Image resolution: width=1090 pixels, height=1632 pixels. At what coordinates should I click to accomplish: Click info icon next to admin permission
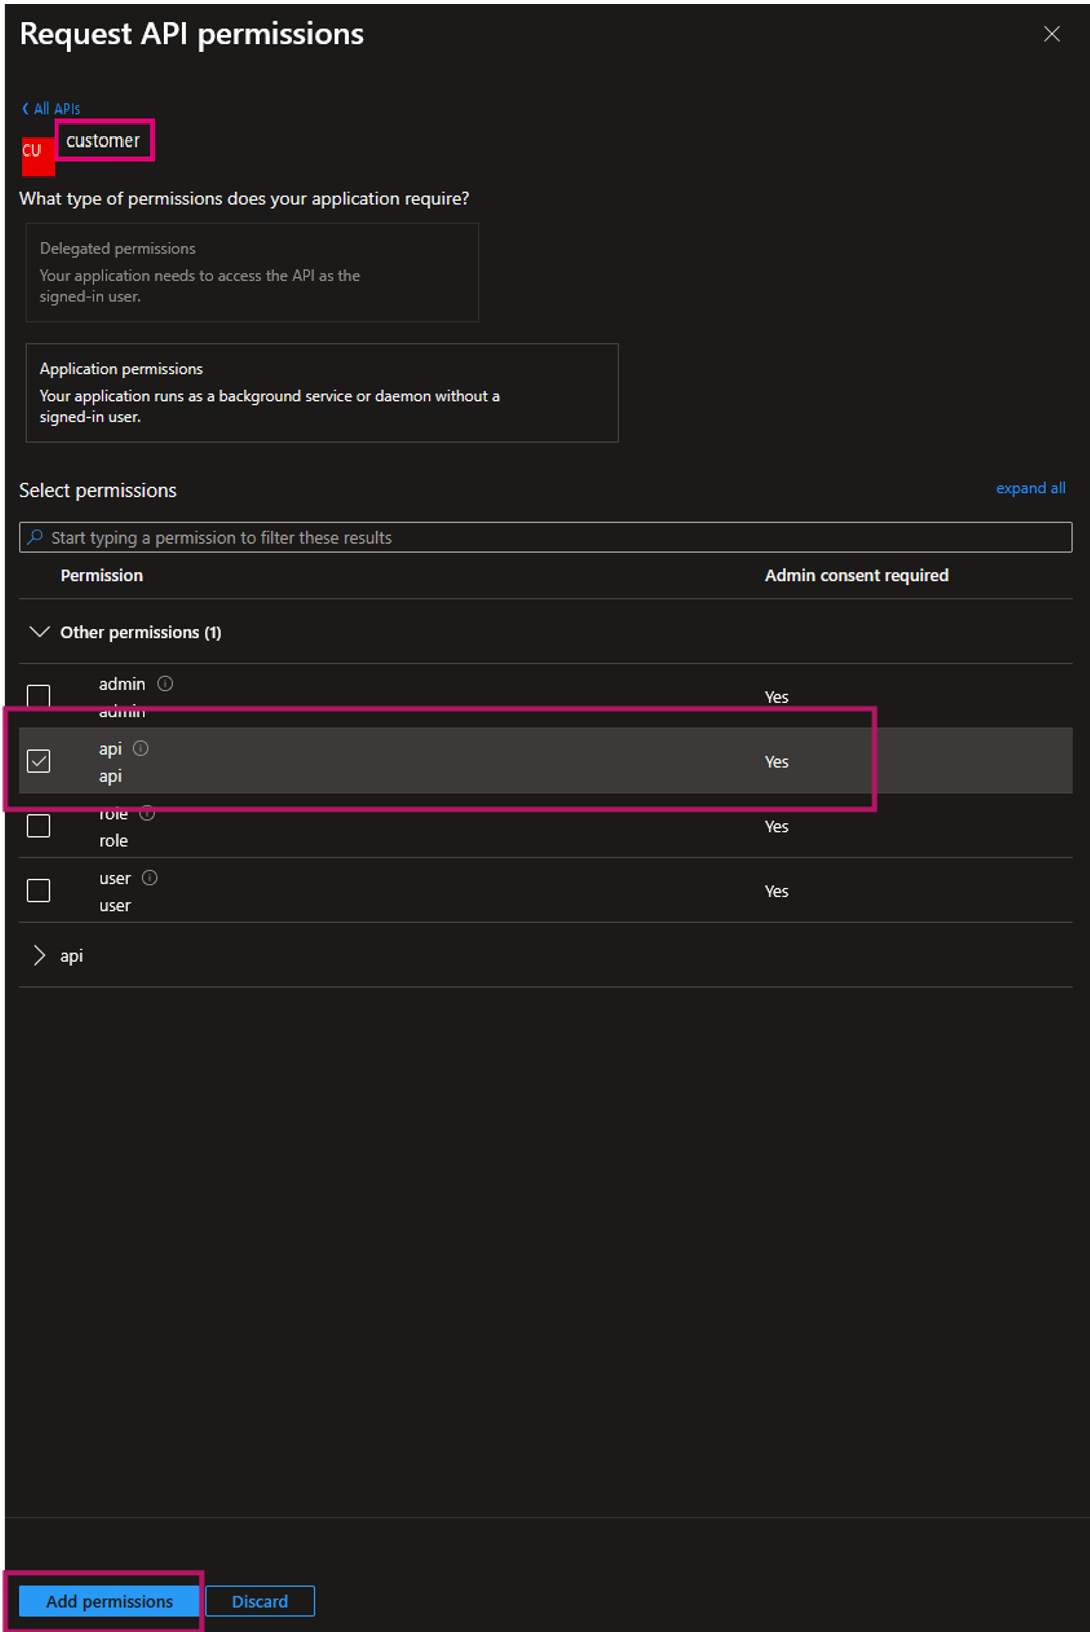[x=166, y=684]
